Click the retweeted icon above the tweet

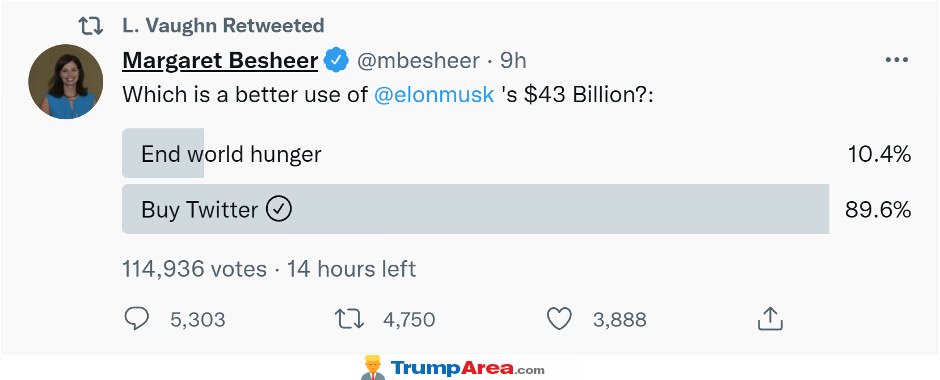pos(91,26)
